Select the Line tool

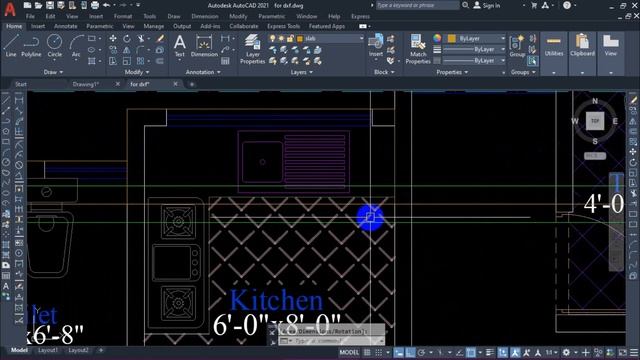click(11, 46)
